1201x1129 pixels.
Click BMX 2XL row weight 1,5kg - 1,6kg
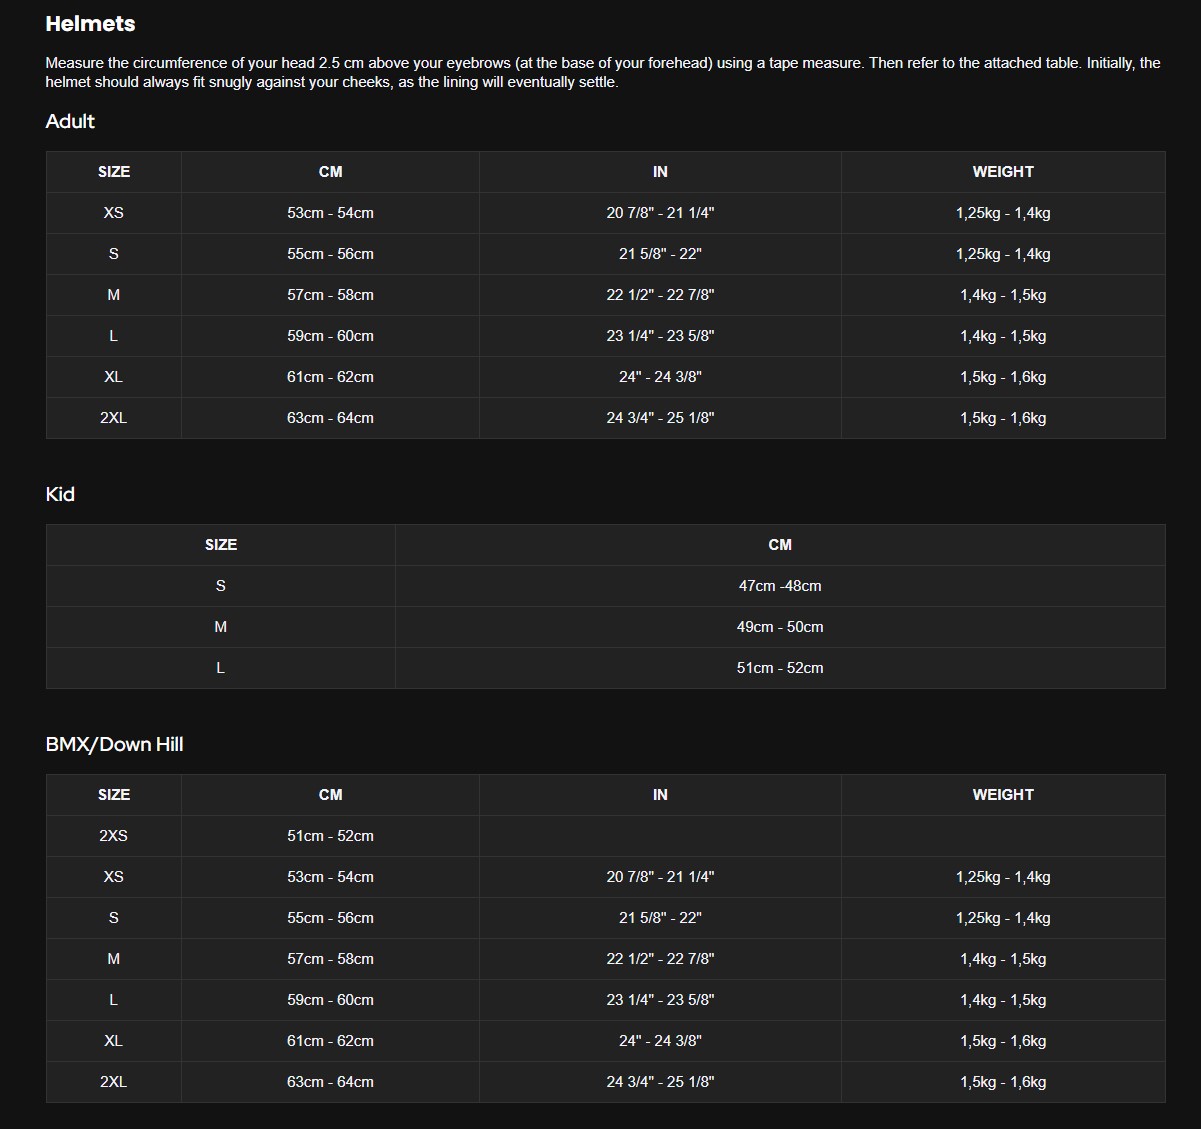[1003, 1082]
